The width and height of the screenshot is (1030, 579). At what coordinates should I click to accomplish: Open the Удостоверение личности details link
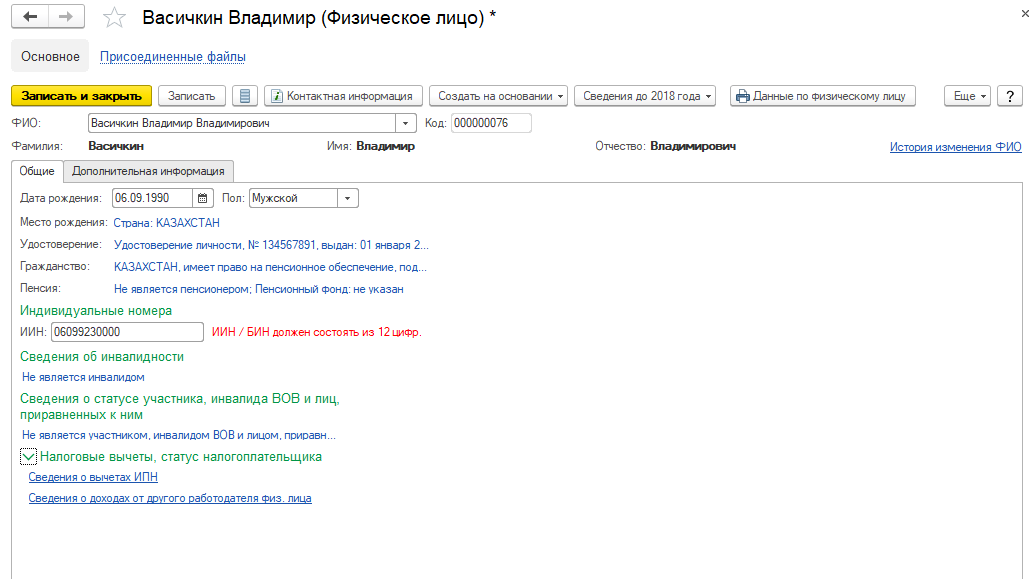[x=271, y=245]
